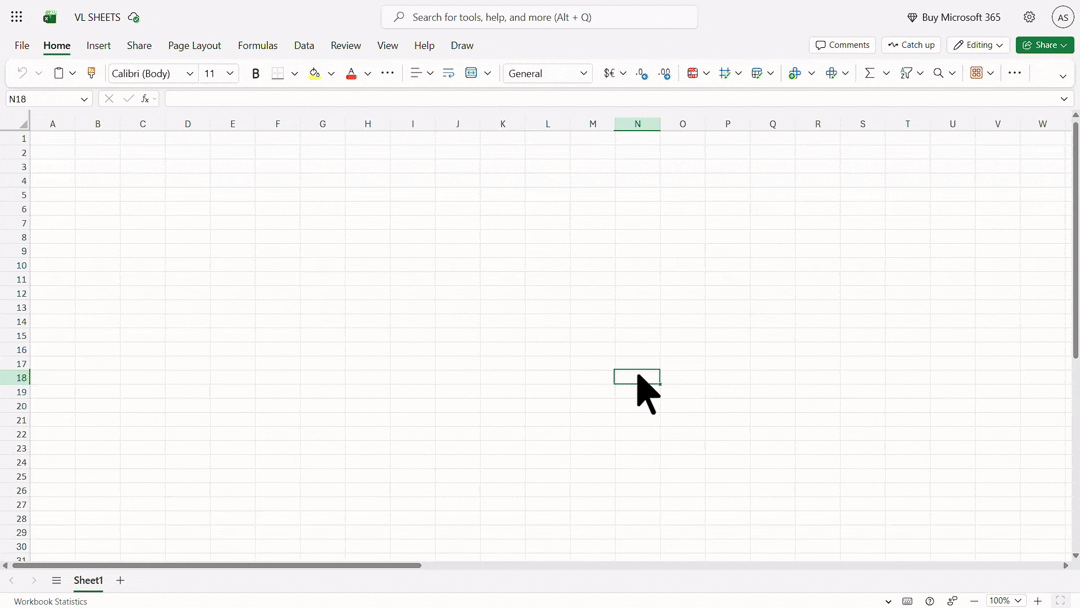Show more font options ellipsis

(x=388, y=73)
